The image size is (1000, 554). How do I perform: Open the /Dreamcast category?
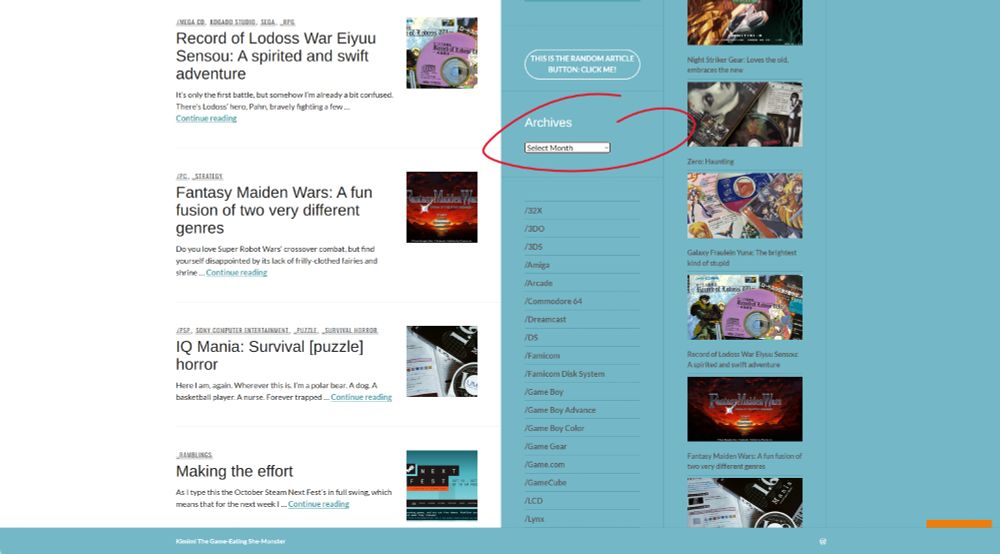pyautogui.click(x=545, y=320)
